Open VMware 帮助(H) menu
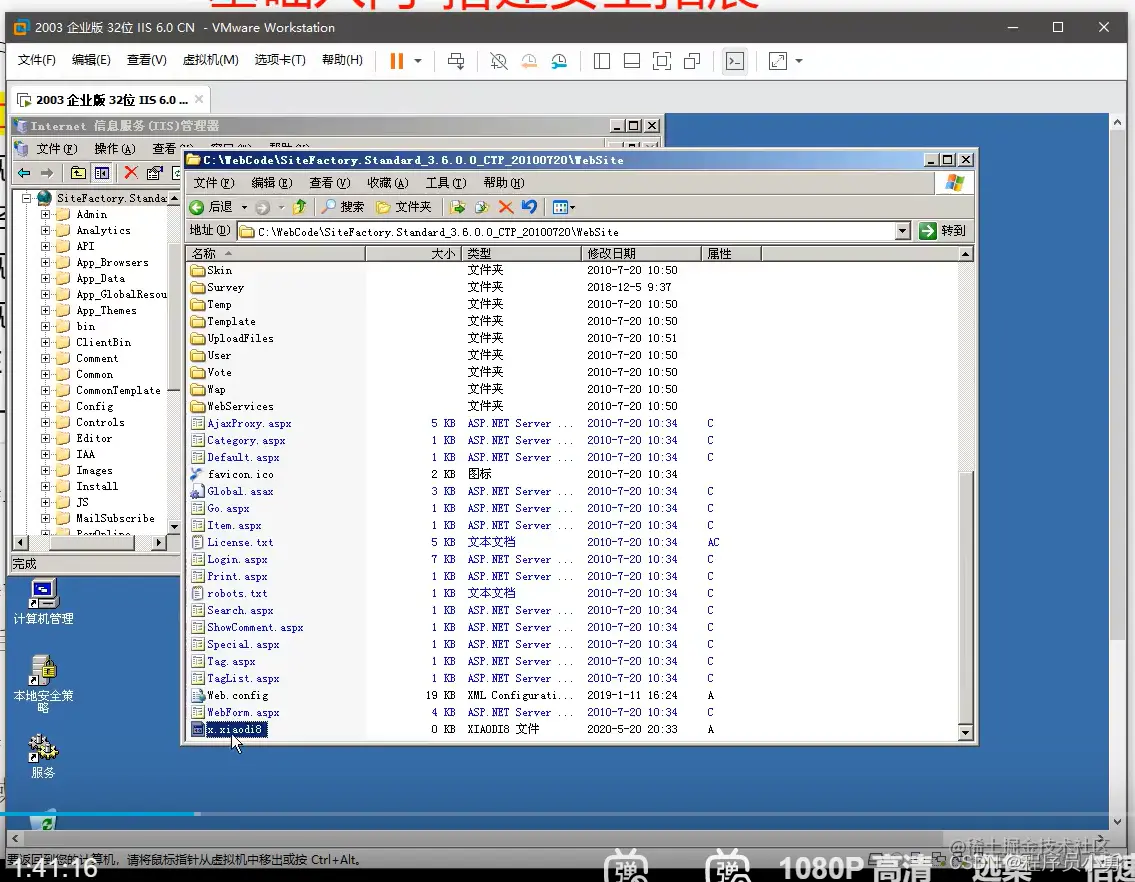This screenshot has height=882, width=1135. coord(342,60)
